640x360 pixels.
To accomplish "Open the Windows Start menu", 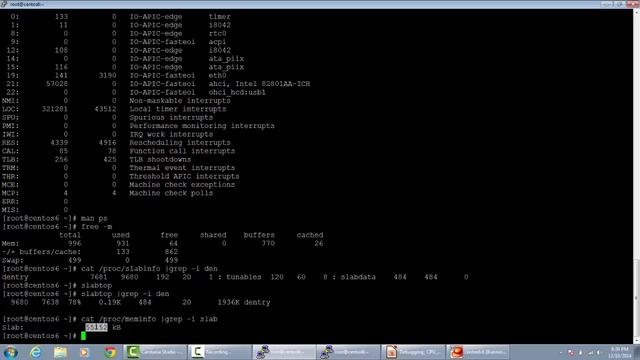I will point(10,352).
